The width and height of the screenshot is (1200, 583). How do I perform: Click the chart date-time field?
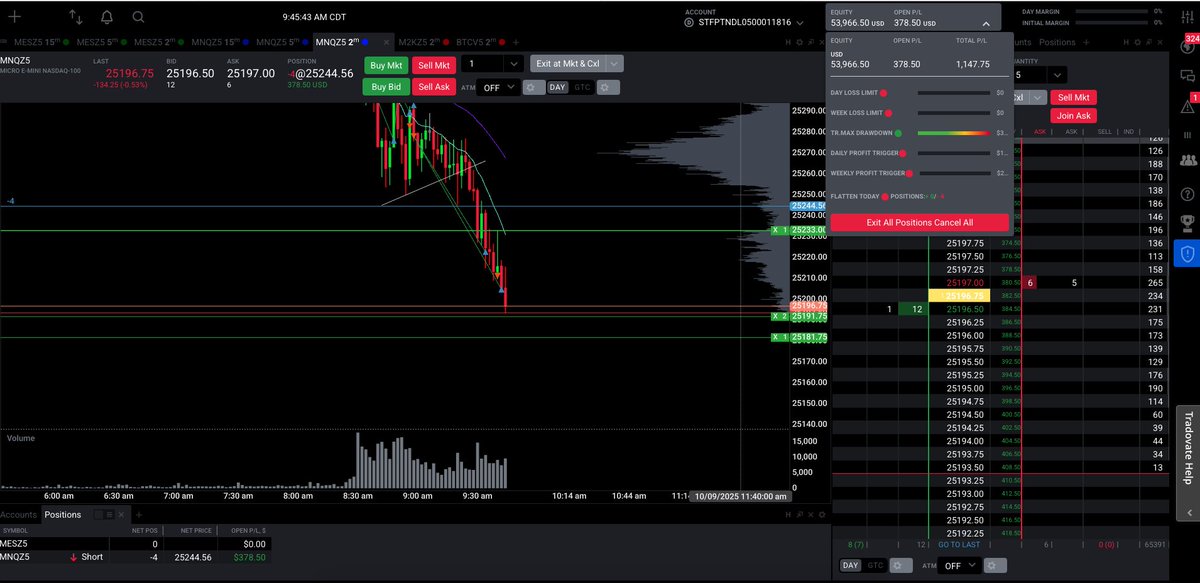tap(740, 496)
